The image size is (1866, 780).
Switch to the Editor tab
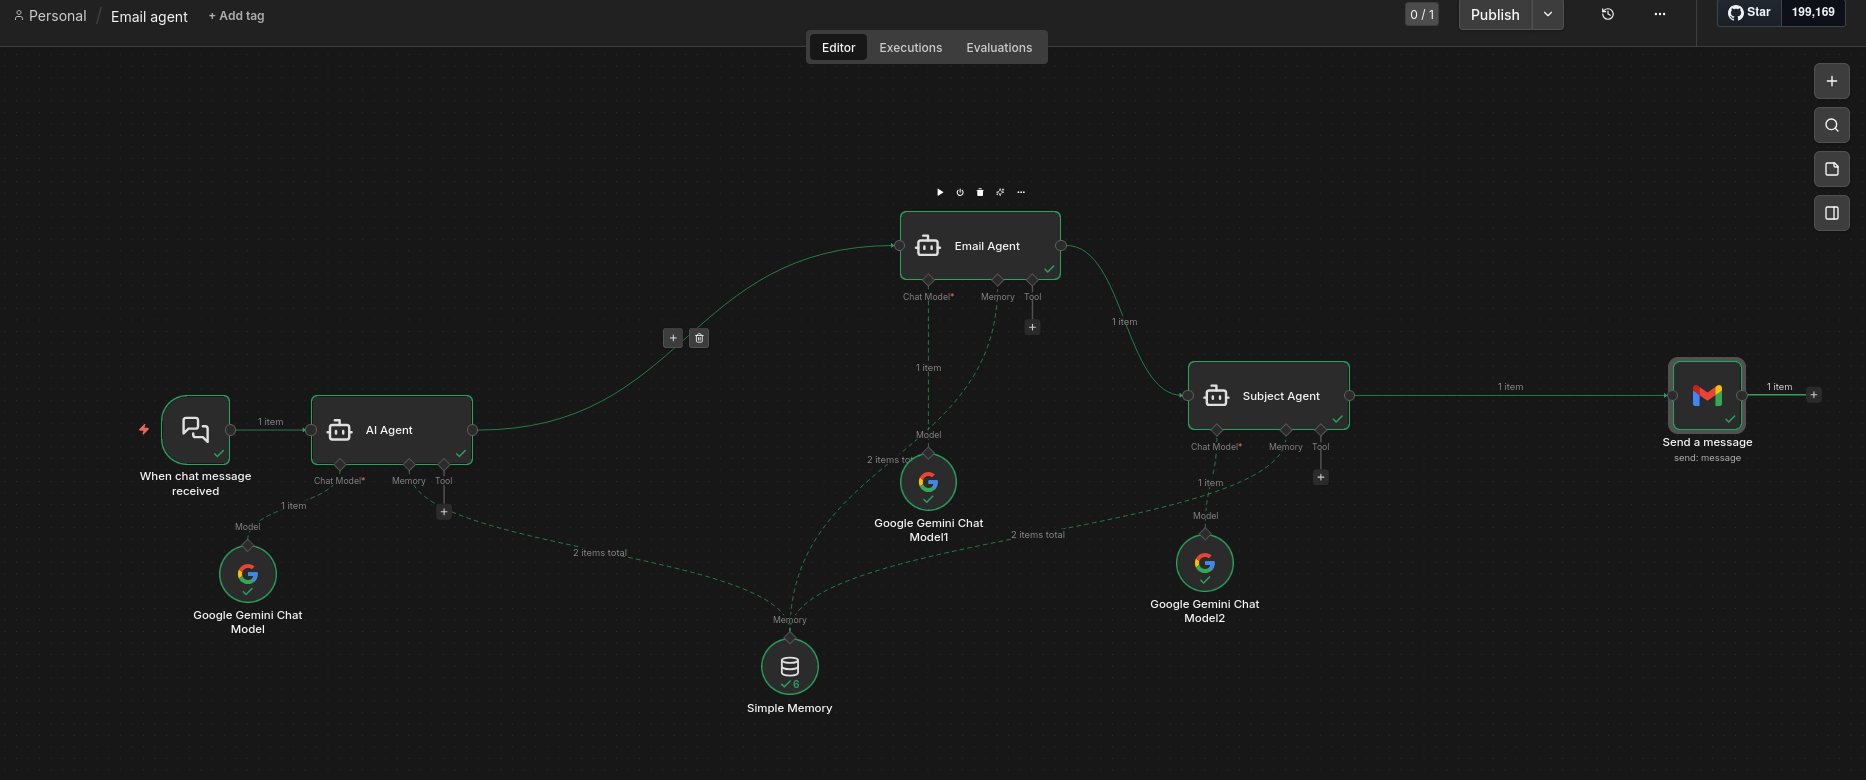838,47
